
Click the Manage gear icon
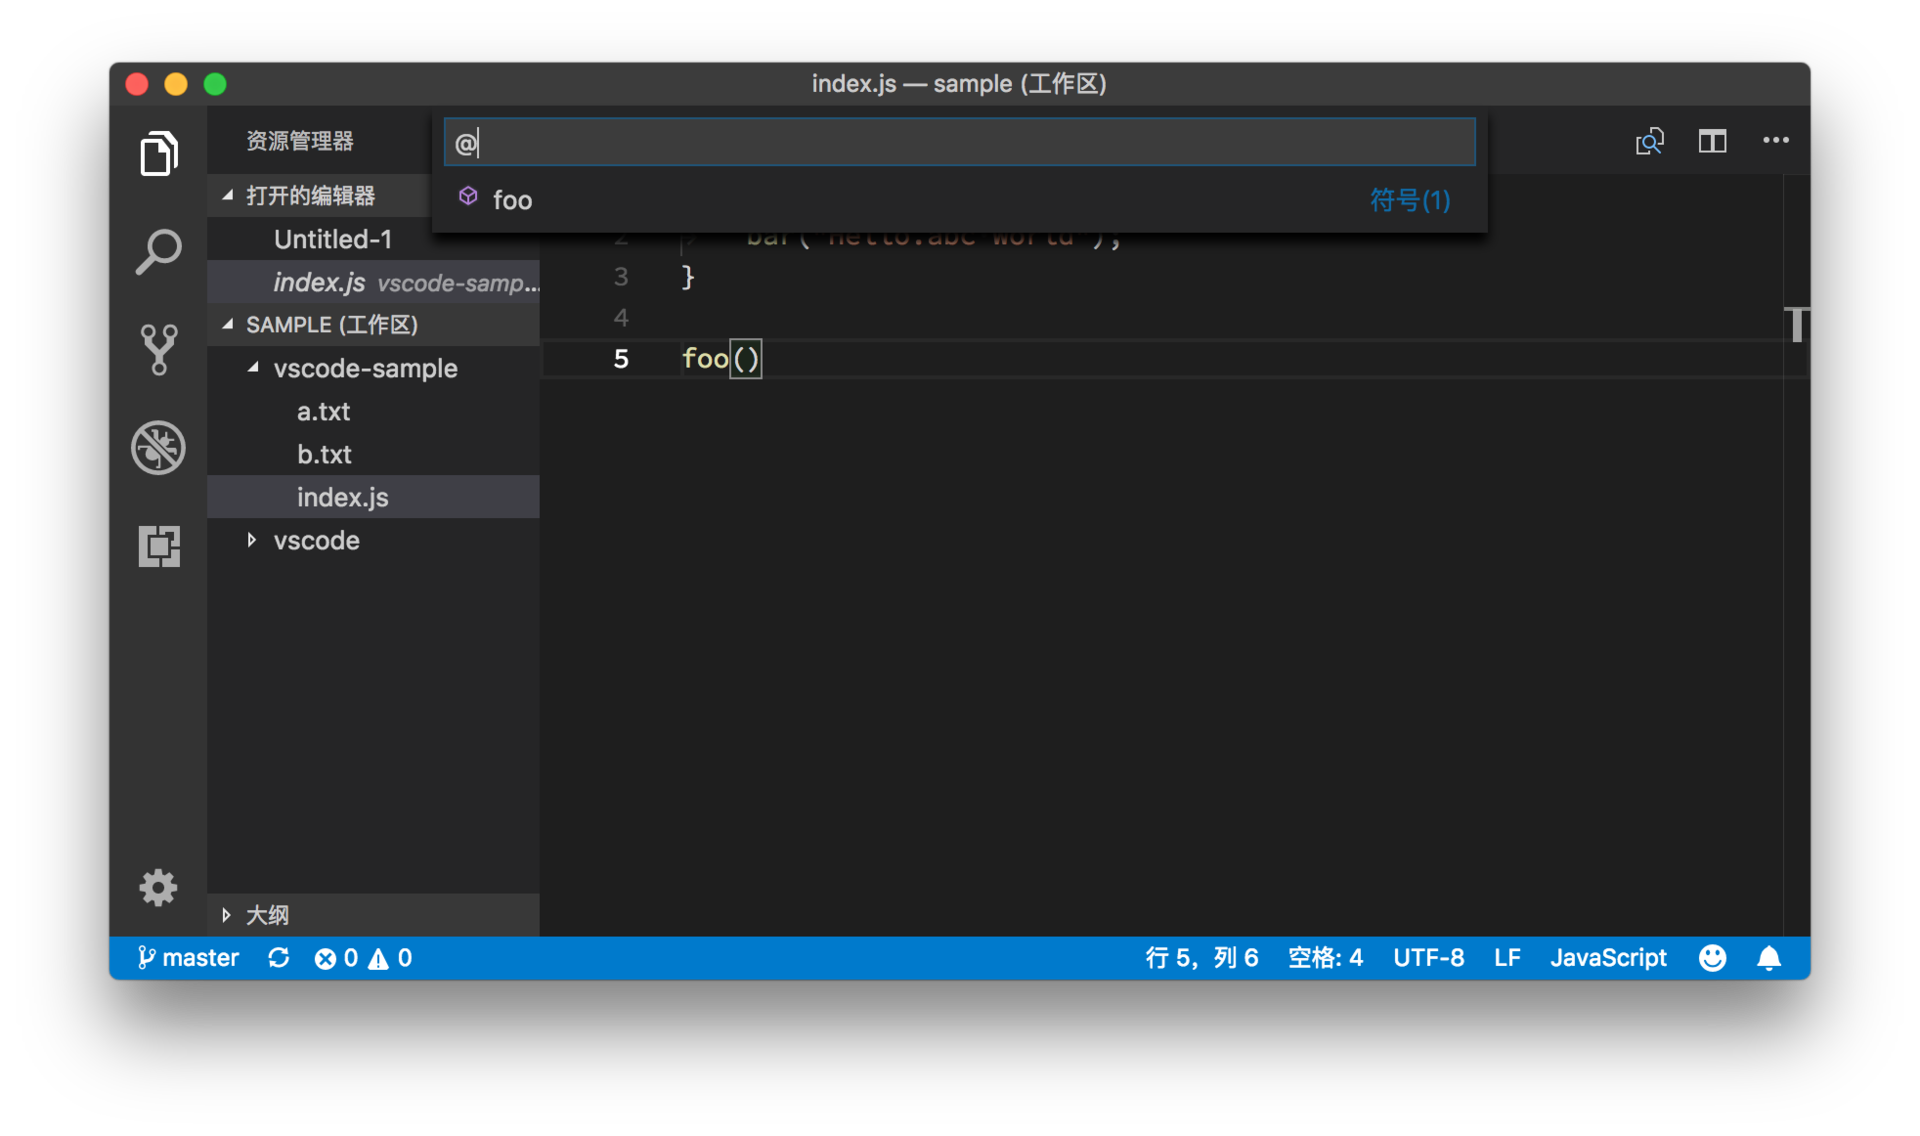coord(158,887)
